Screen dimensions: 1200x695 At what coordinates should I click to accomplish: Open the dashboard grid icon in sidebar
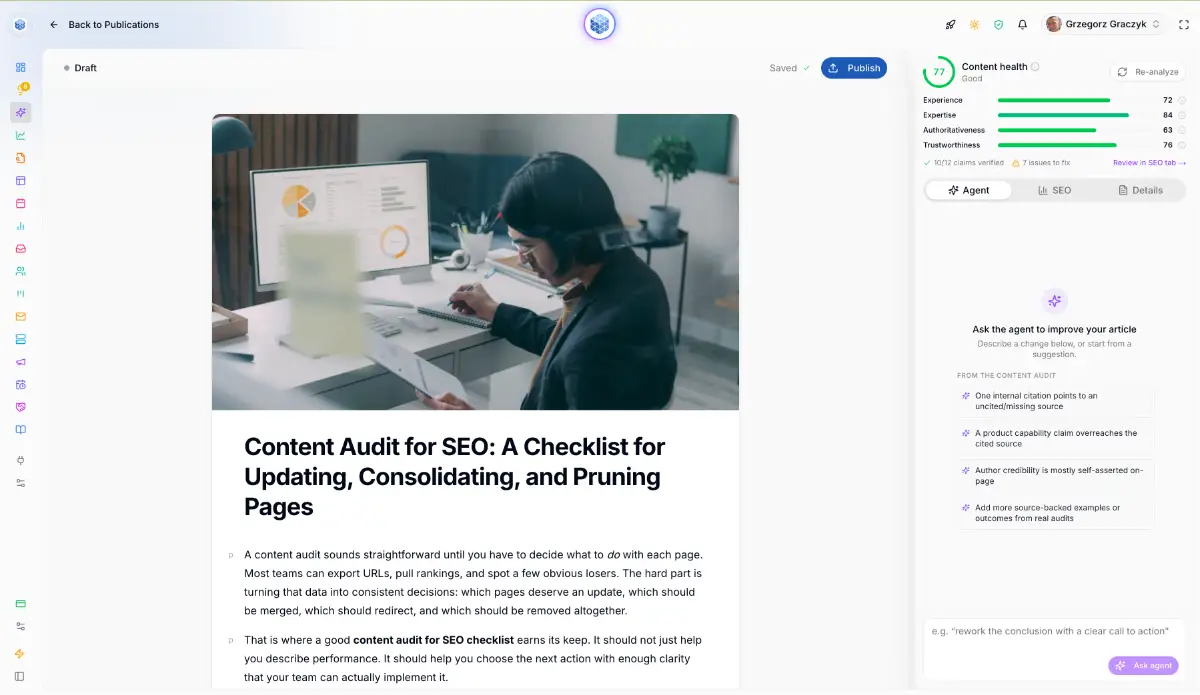(x=20, y=67)
